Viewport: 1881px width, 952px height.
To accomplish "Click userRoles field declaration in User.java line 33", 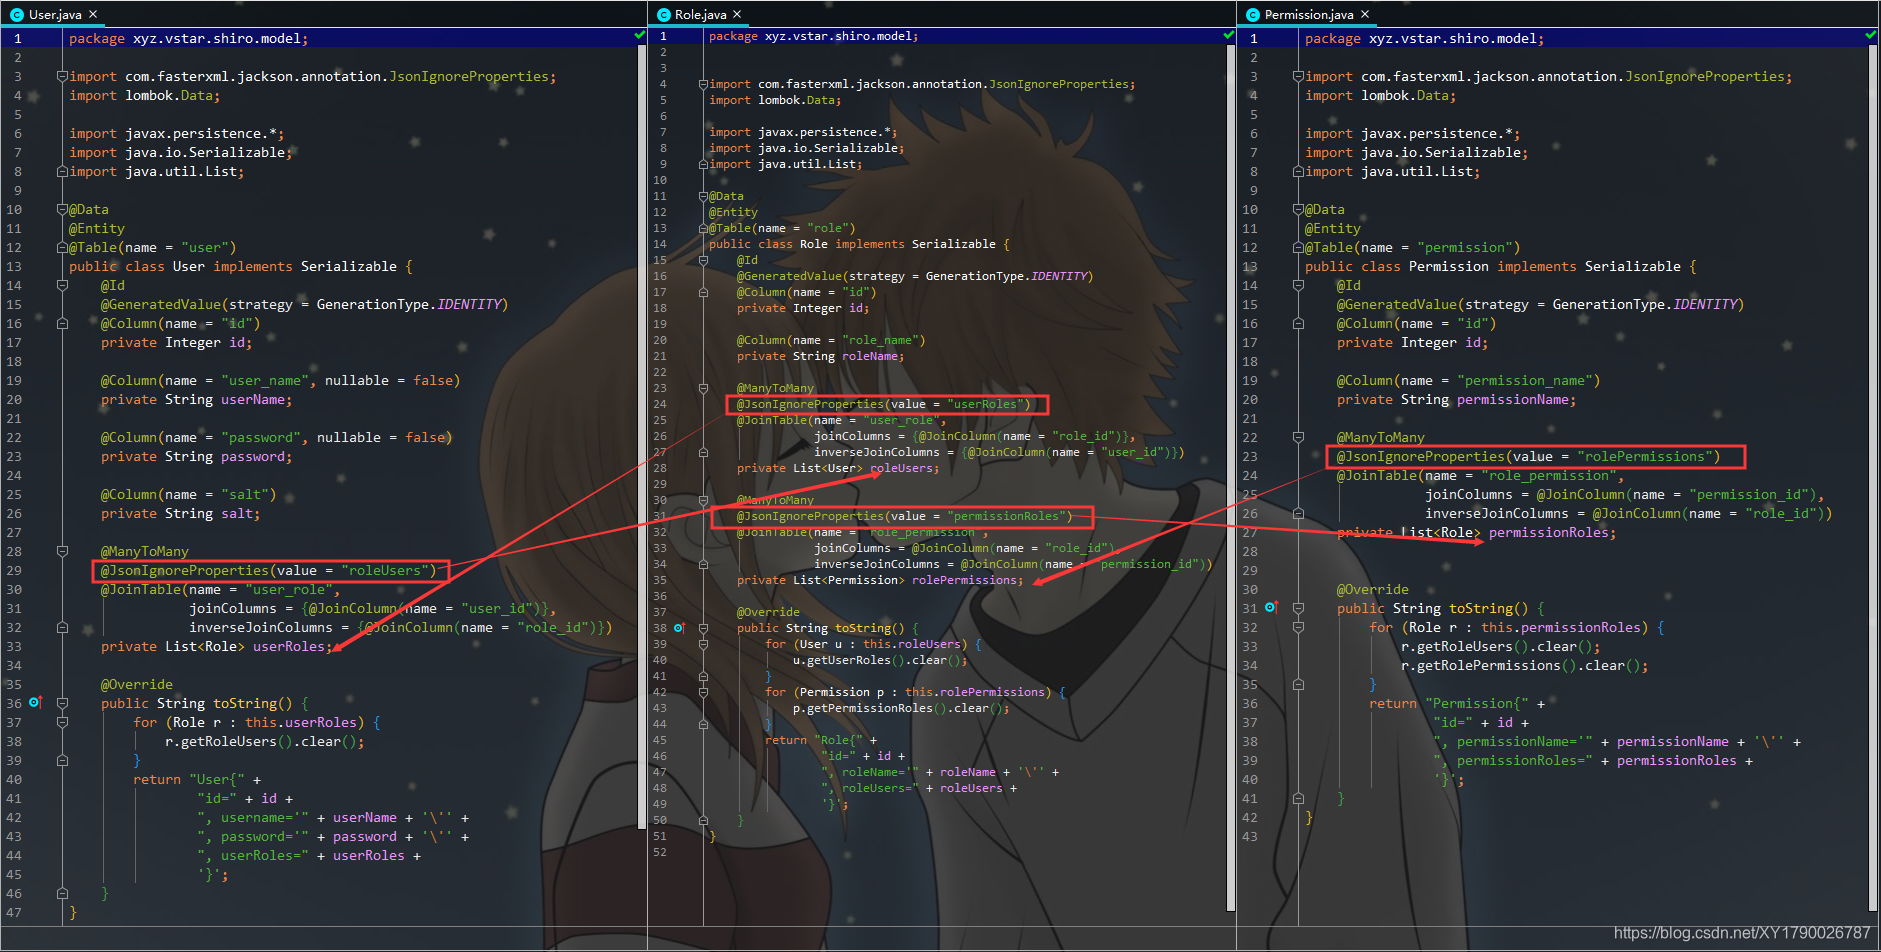I will (x=289, y=646).
